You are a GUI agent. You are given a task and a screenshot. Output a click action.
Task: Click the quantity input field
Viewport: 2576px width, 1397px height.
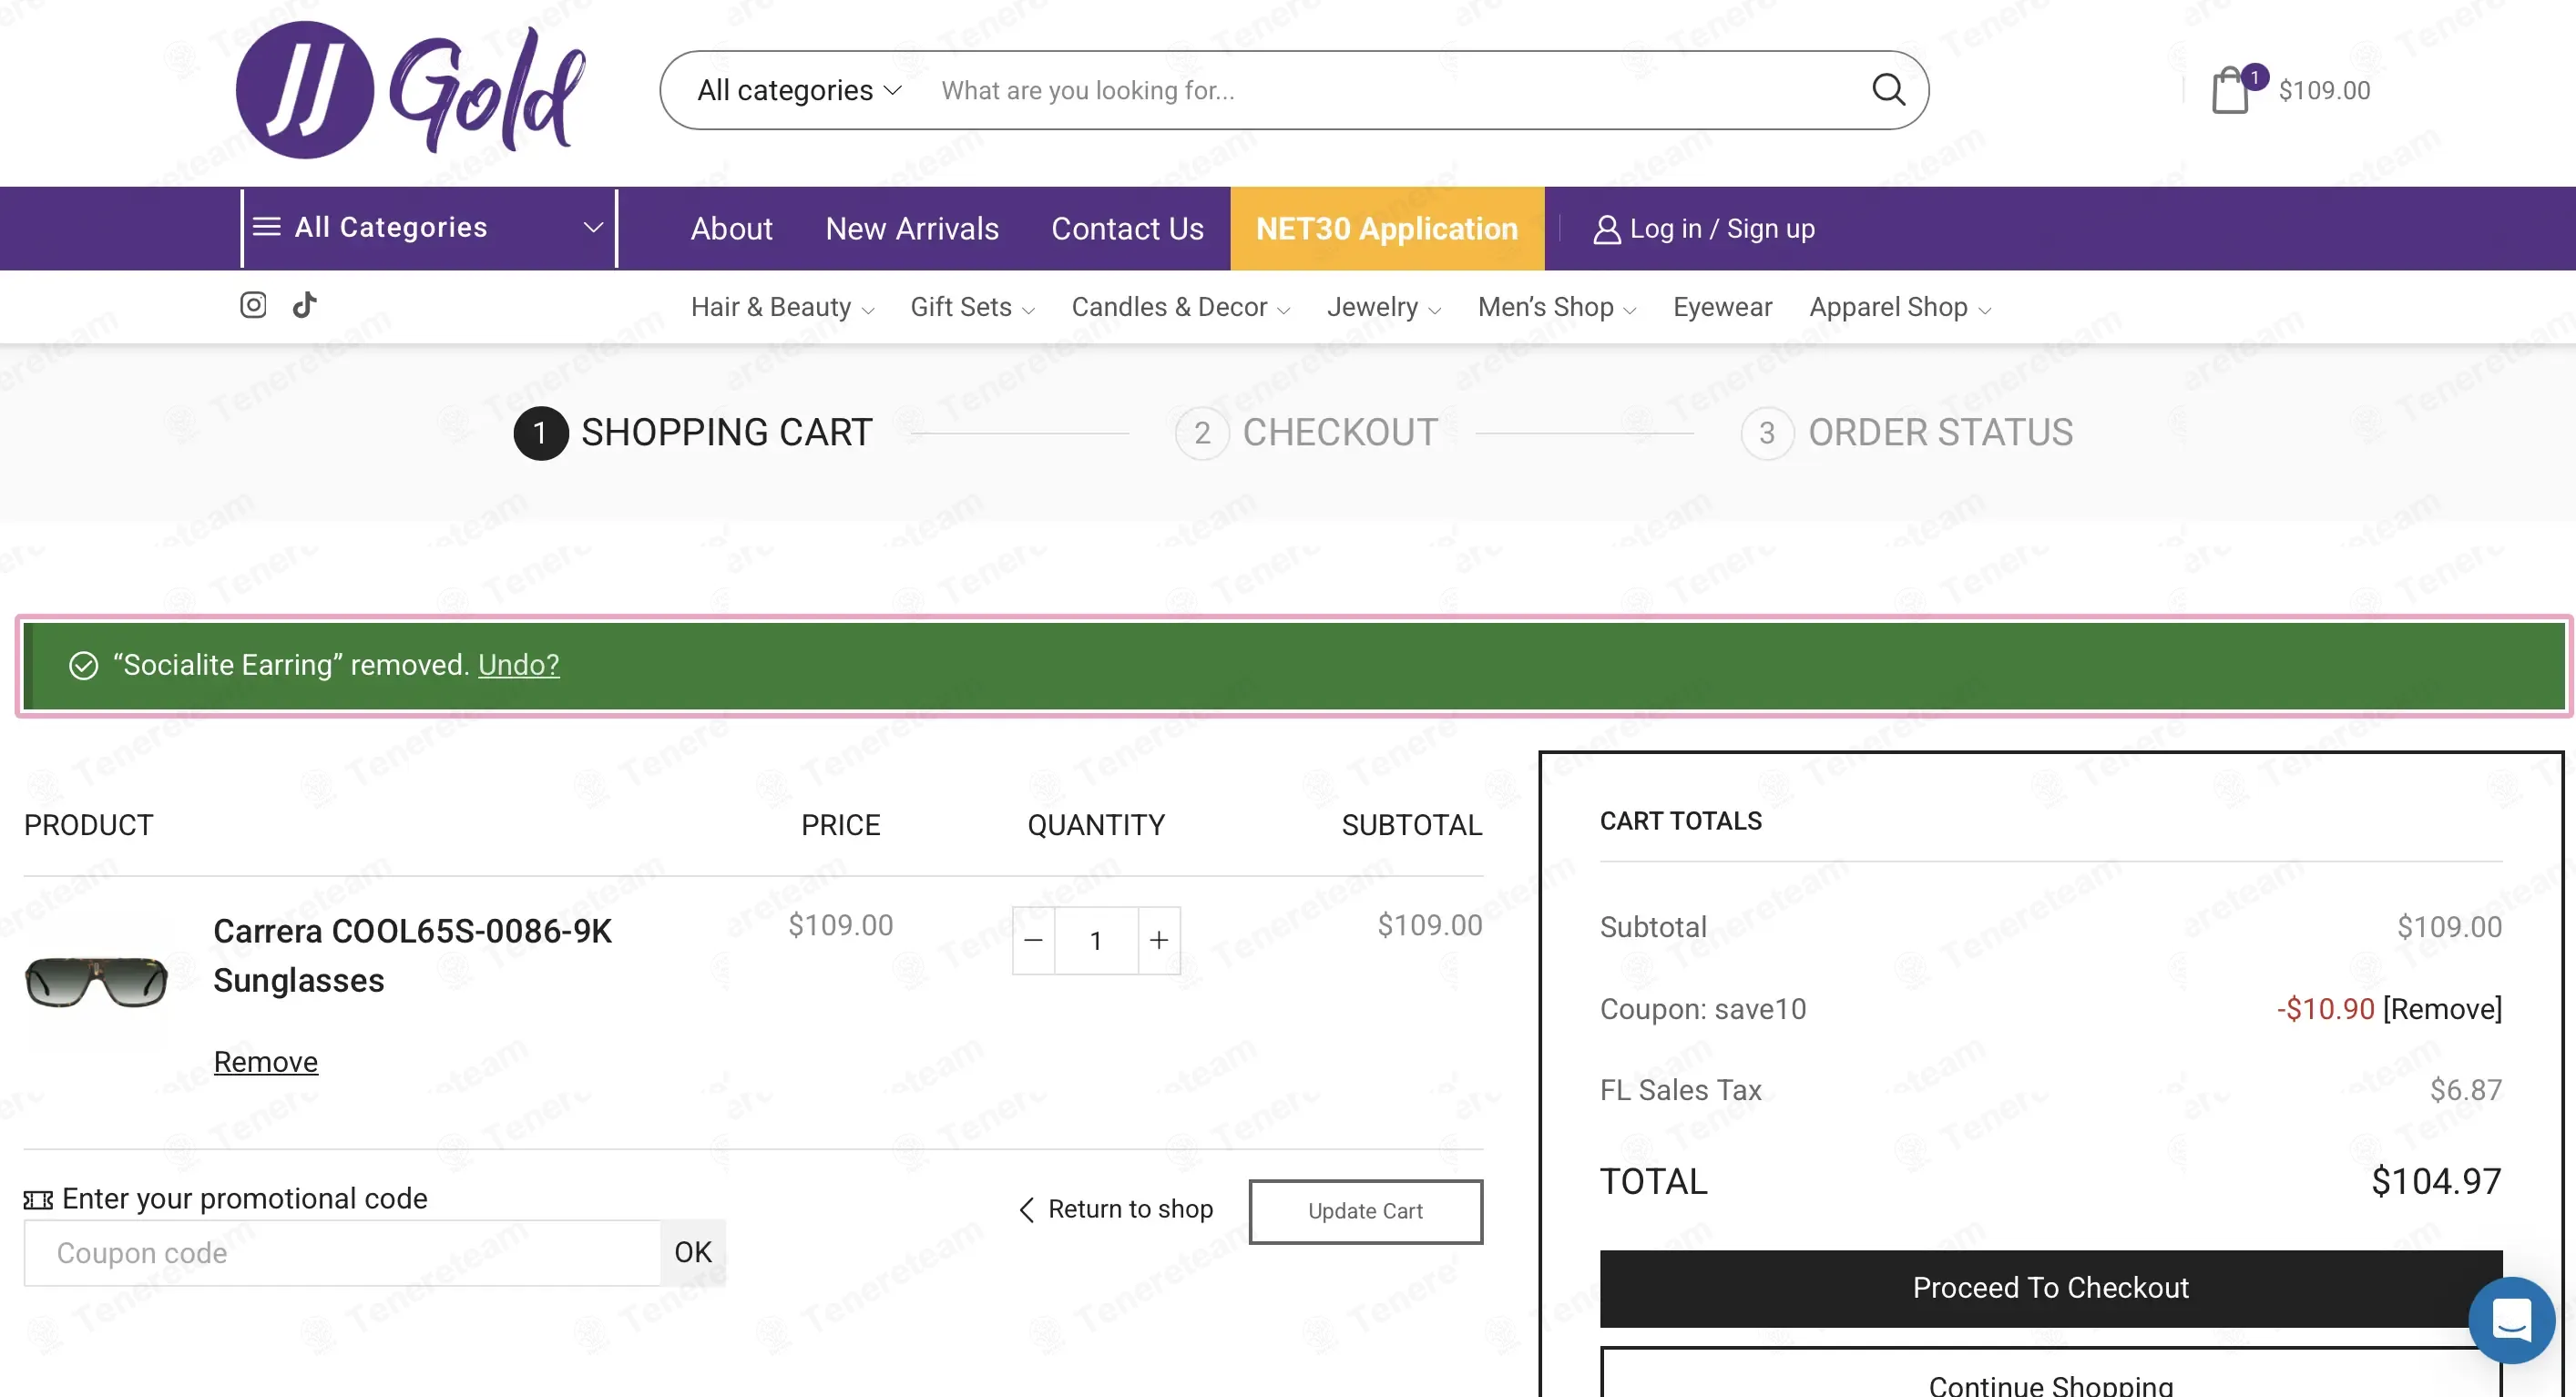(1096, 940)
